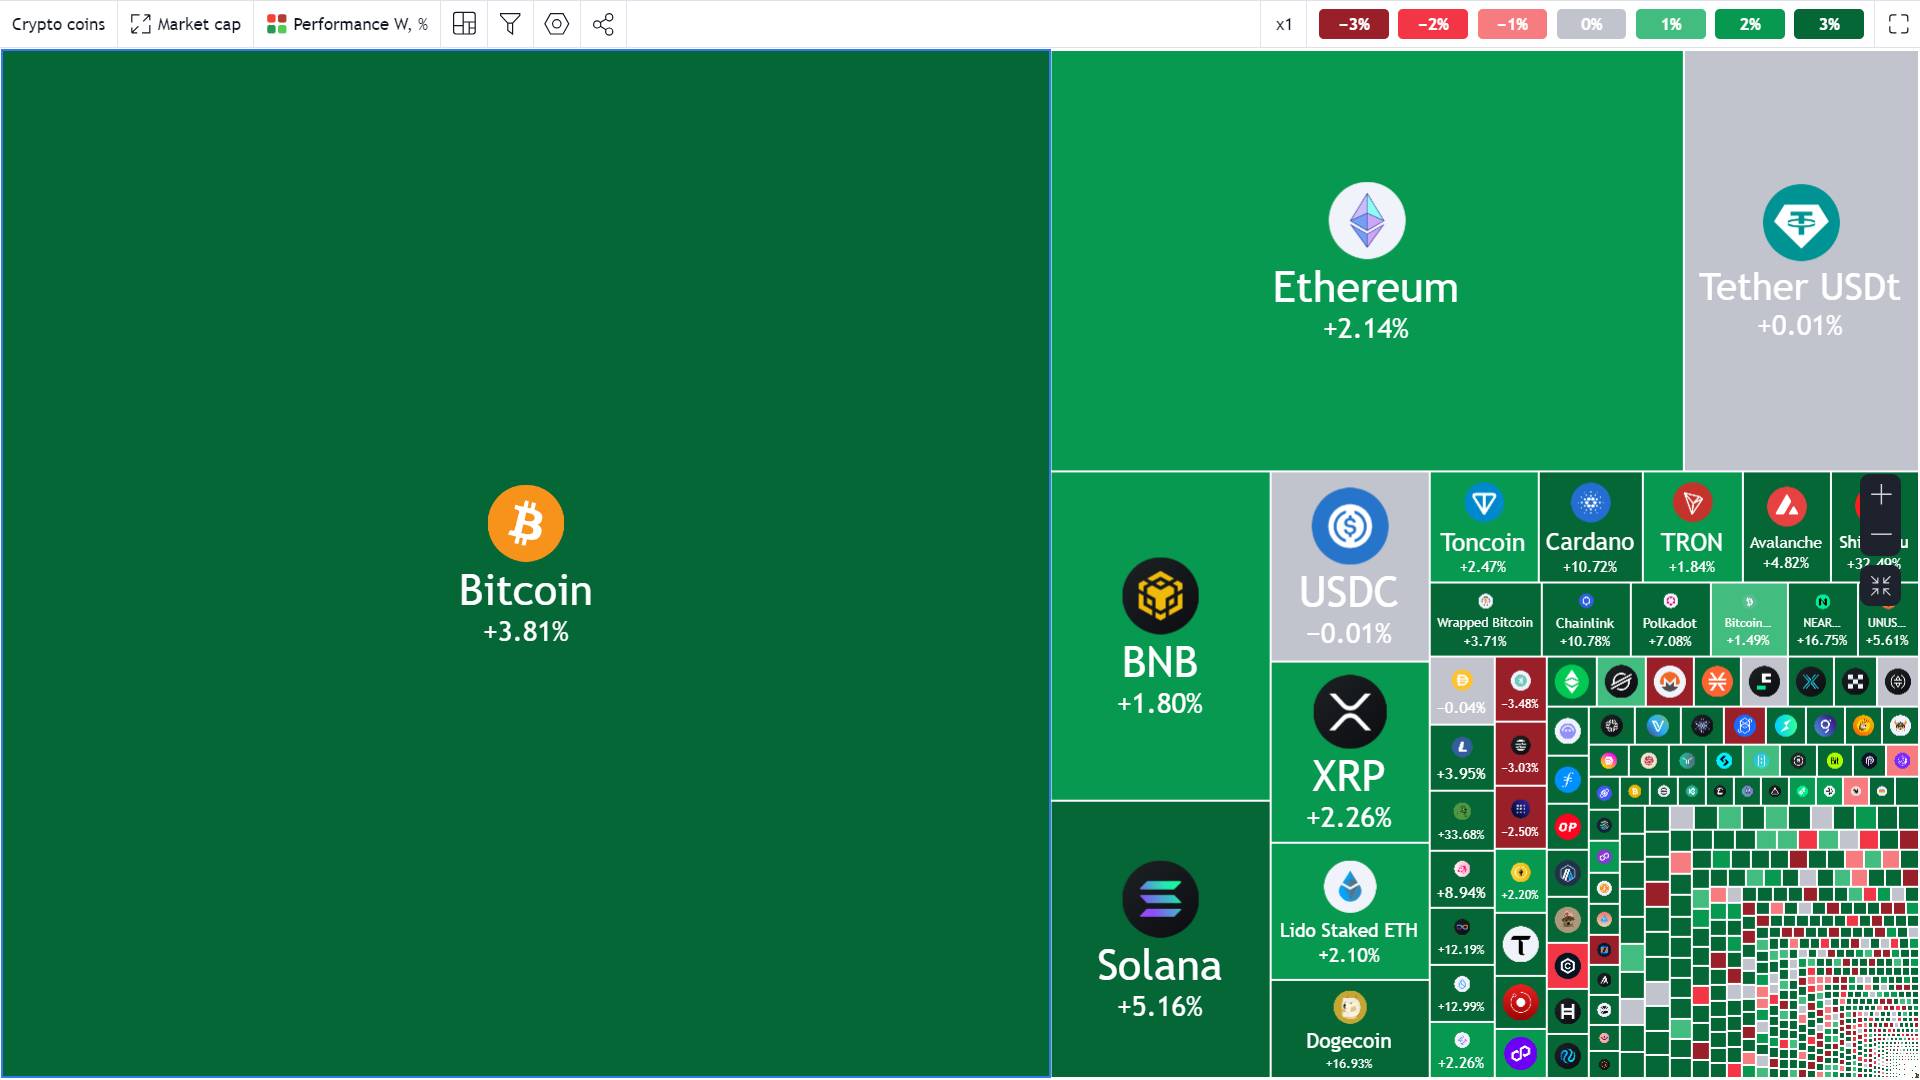Select the 2% green legend swatch
The width and height of the screenshot is (1920, 1080).
[1750, 24]
